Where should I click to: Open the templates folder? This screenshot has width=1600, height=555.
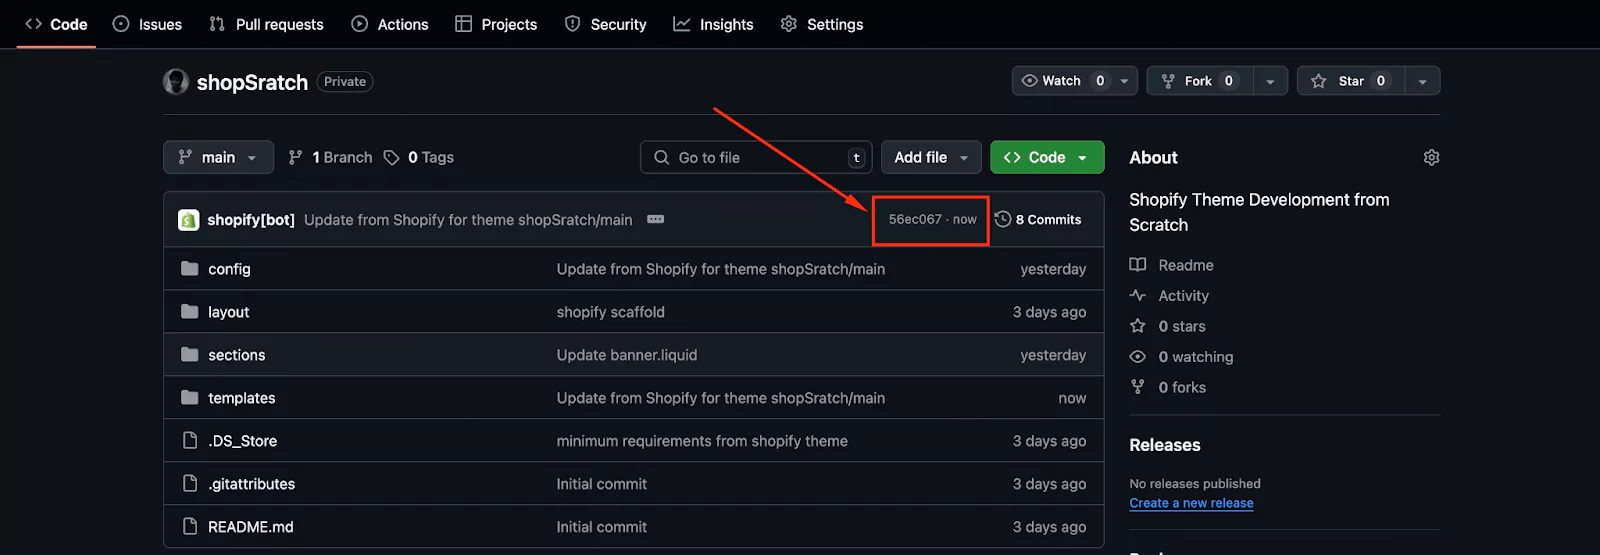(x=241, y=398)
